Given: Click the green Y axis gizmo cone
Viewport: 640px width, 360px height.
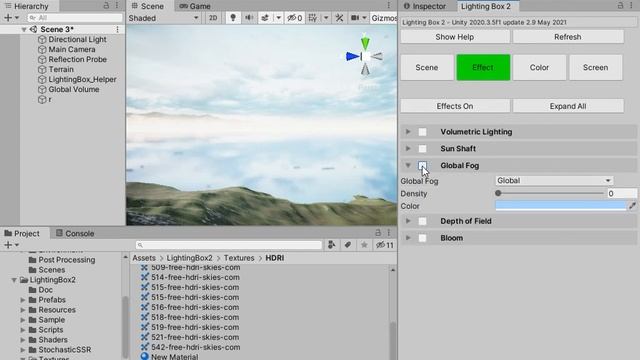Looking at the screenshot, I should coord(365,43).
